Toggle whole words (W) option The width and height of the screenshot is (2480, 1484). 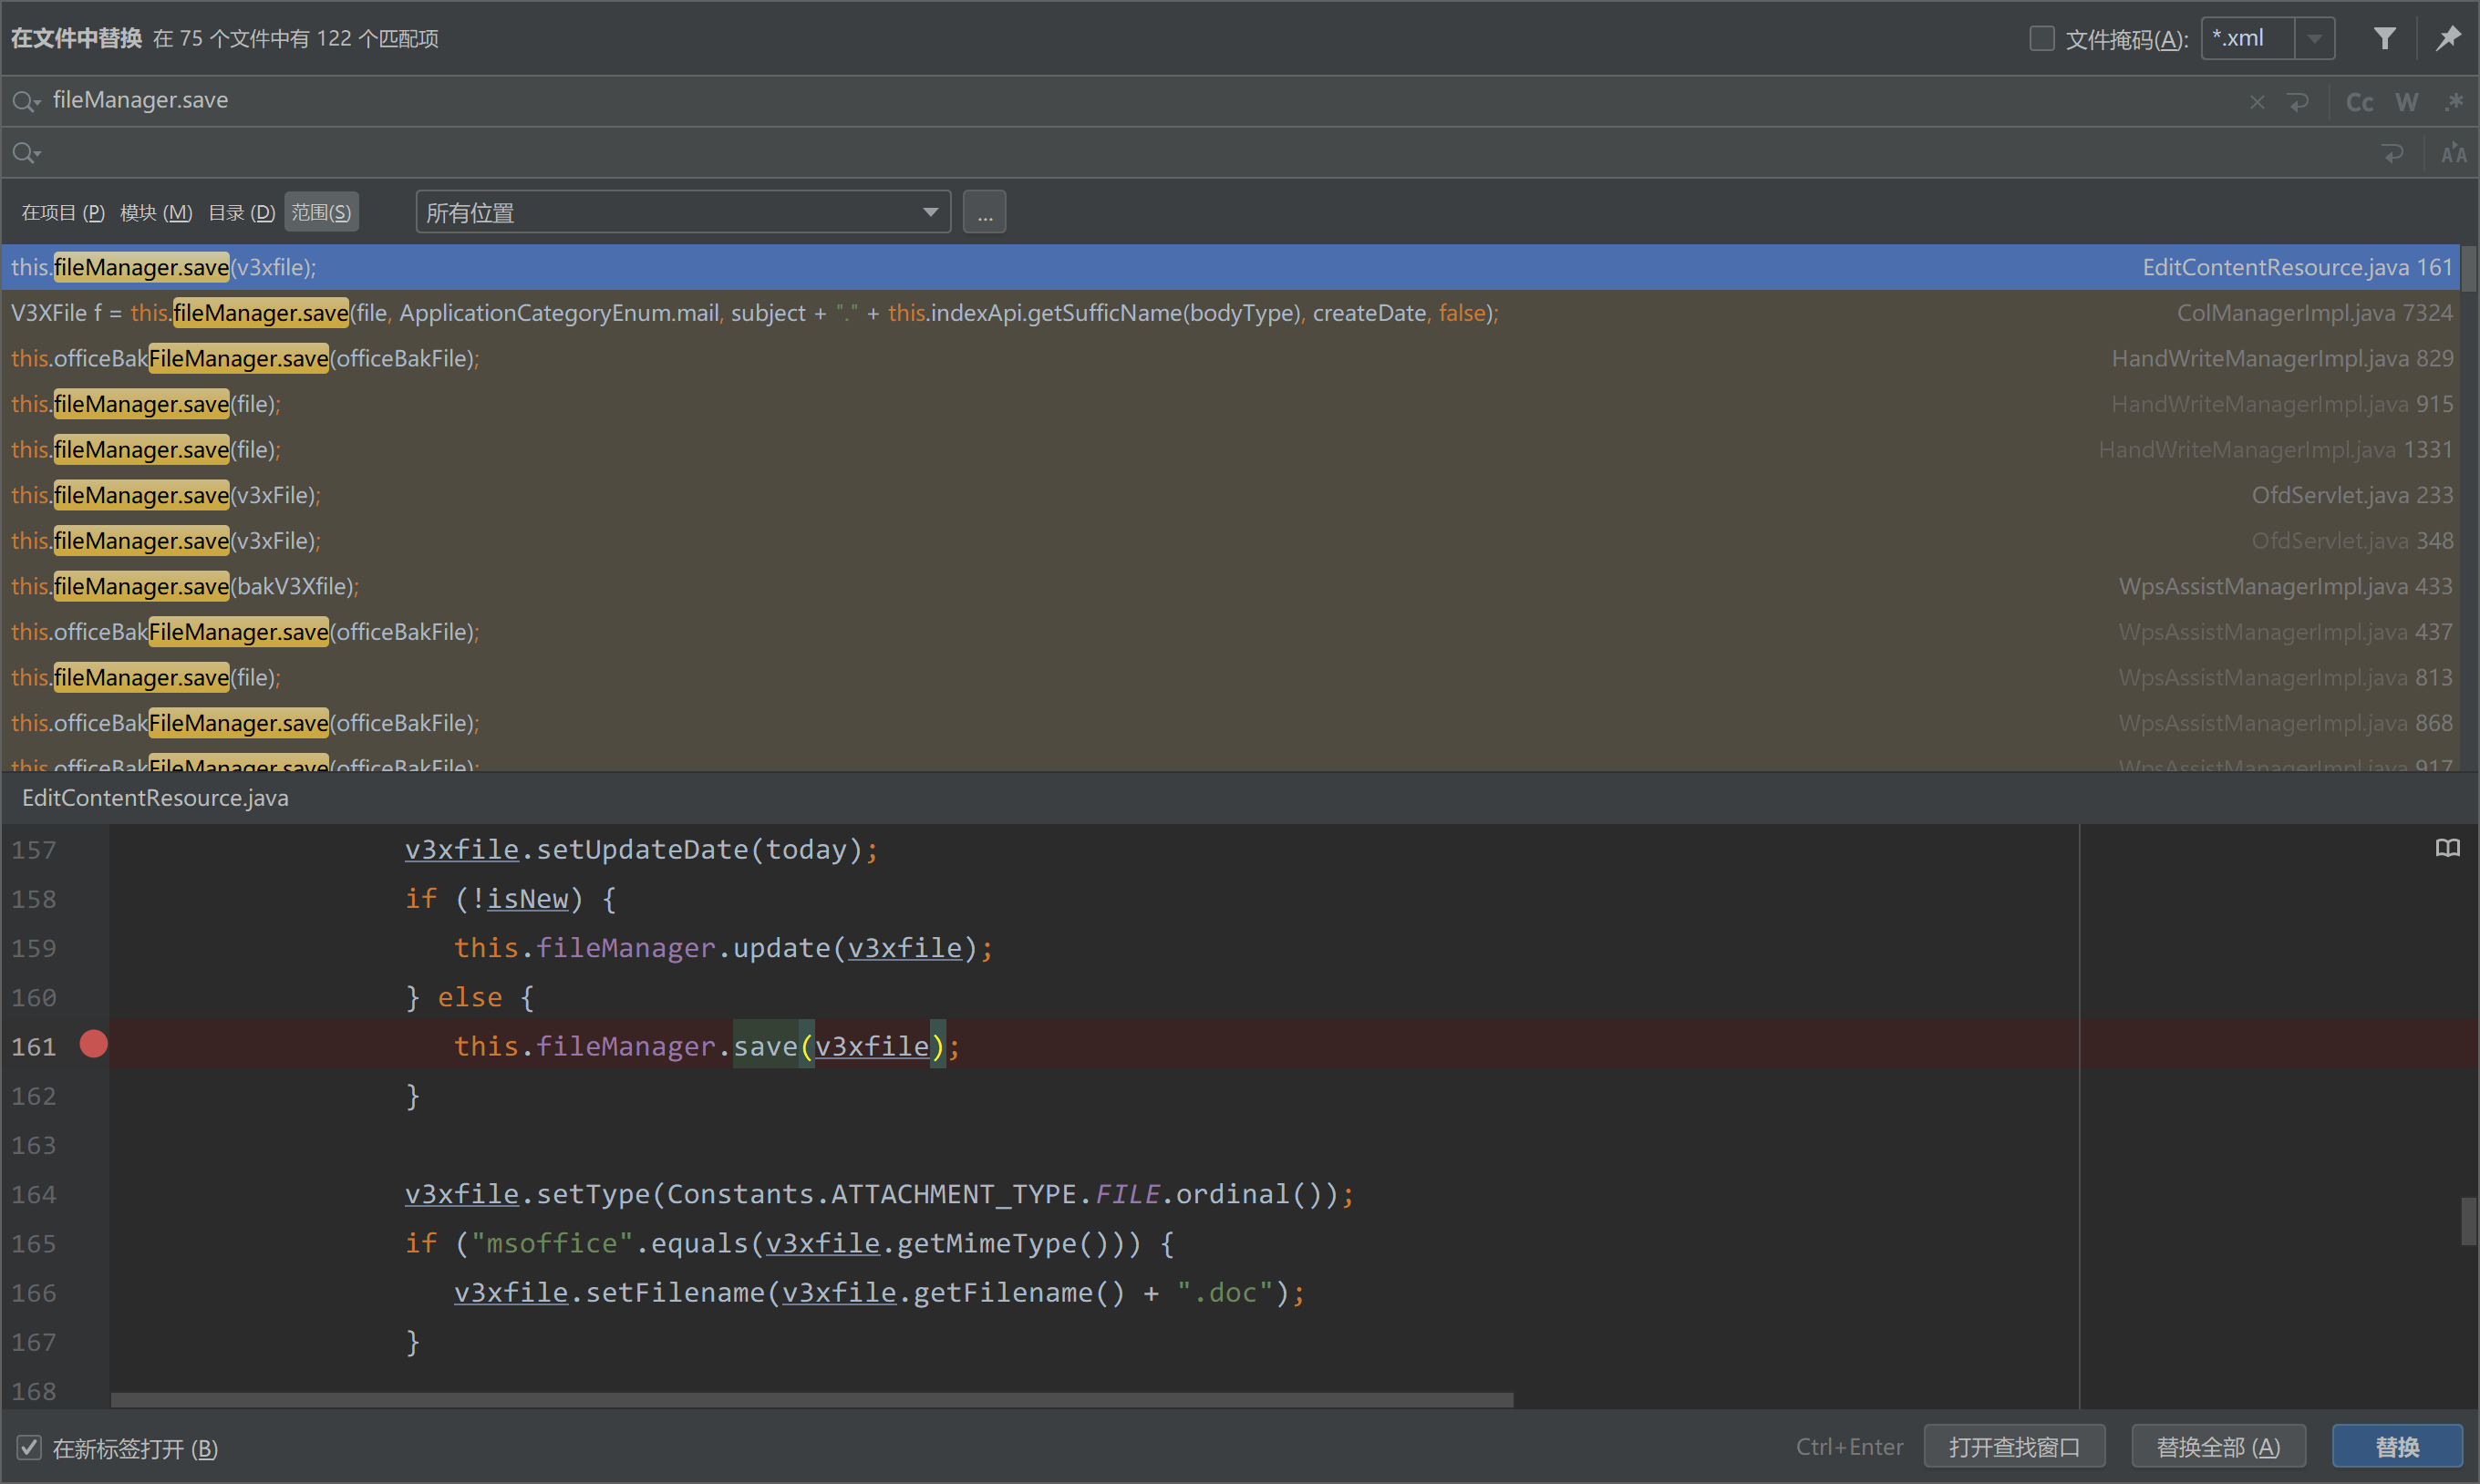pos(2406,102)
